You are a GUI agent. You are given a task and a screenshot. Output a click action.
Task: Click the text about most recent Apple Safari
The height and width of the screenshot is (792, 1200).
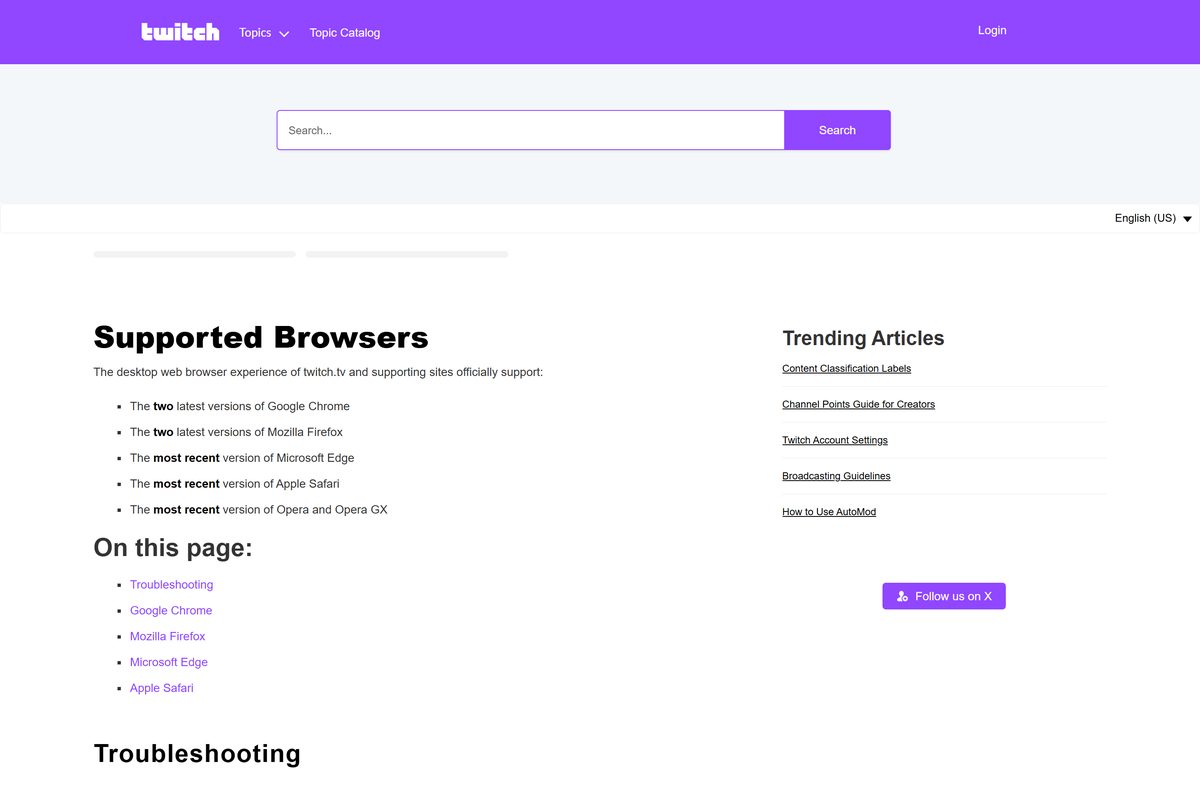pos(235,484)
